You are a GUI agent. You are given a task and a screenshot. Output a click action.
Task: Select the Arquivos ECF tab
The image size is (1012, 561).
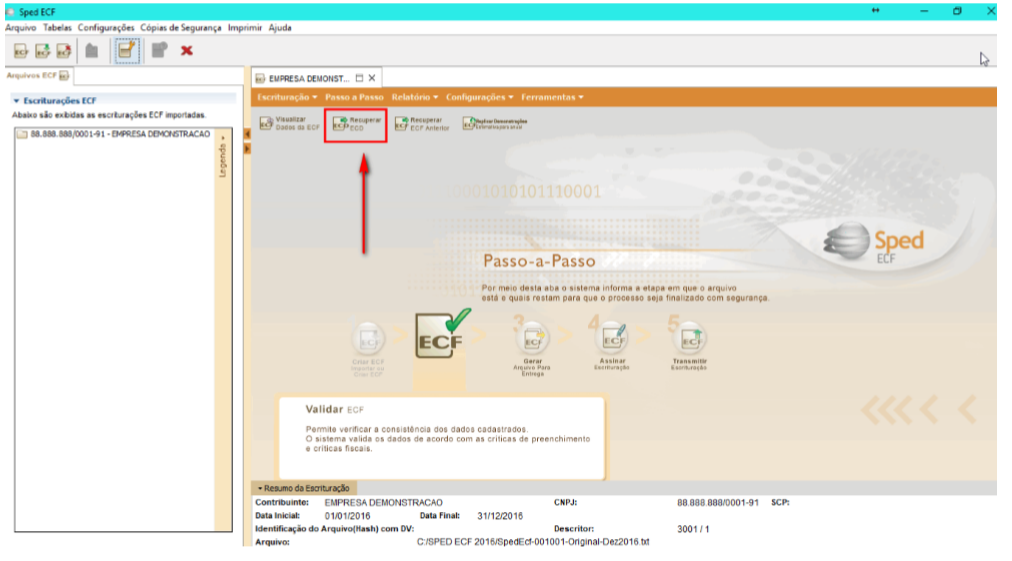pos(38,76)
